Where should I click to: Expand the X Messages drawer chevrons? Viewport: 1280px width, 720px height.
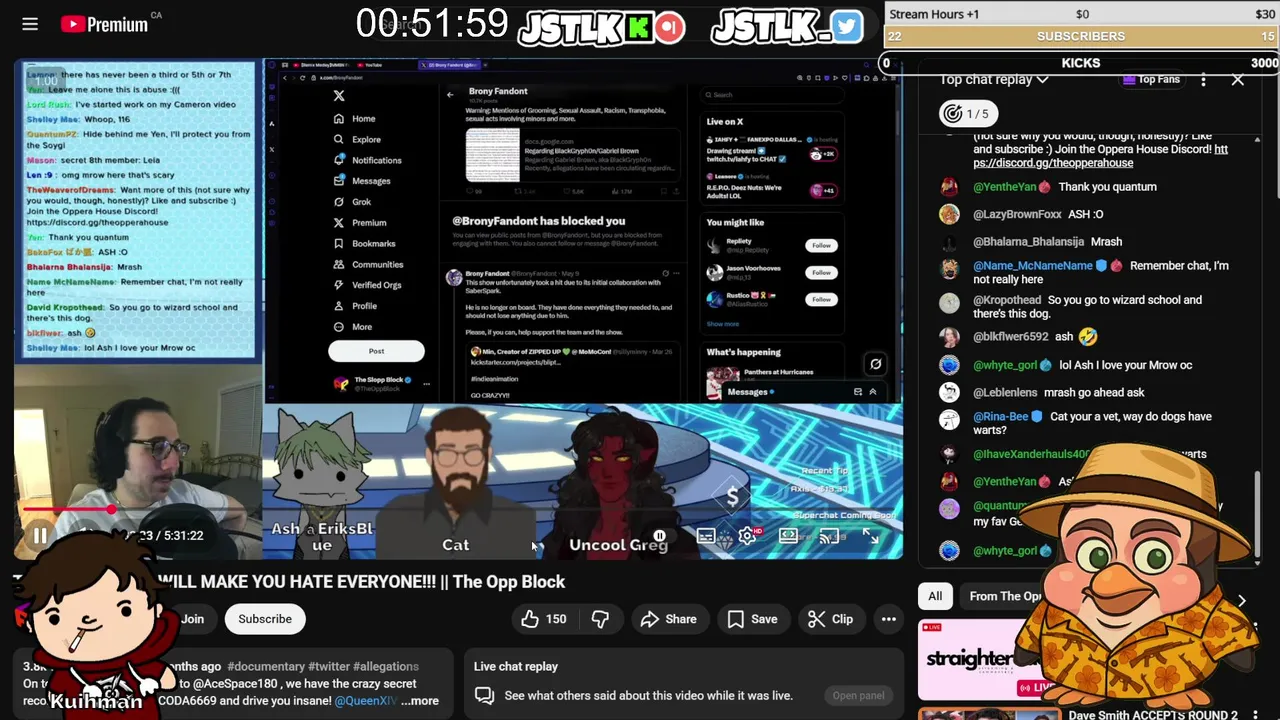(x=872, y=392)
